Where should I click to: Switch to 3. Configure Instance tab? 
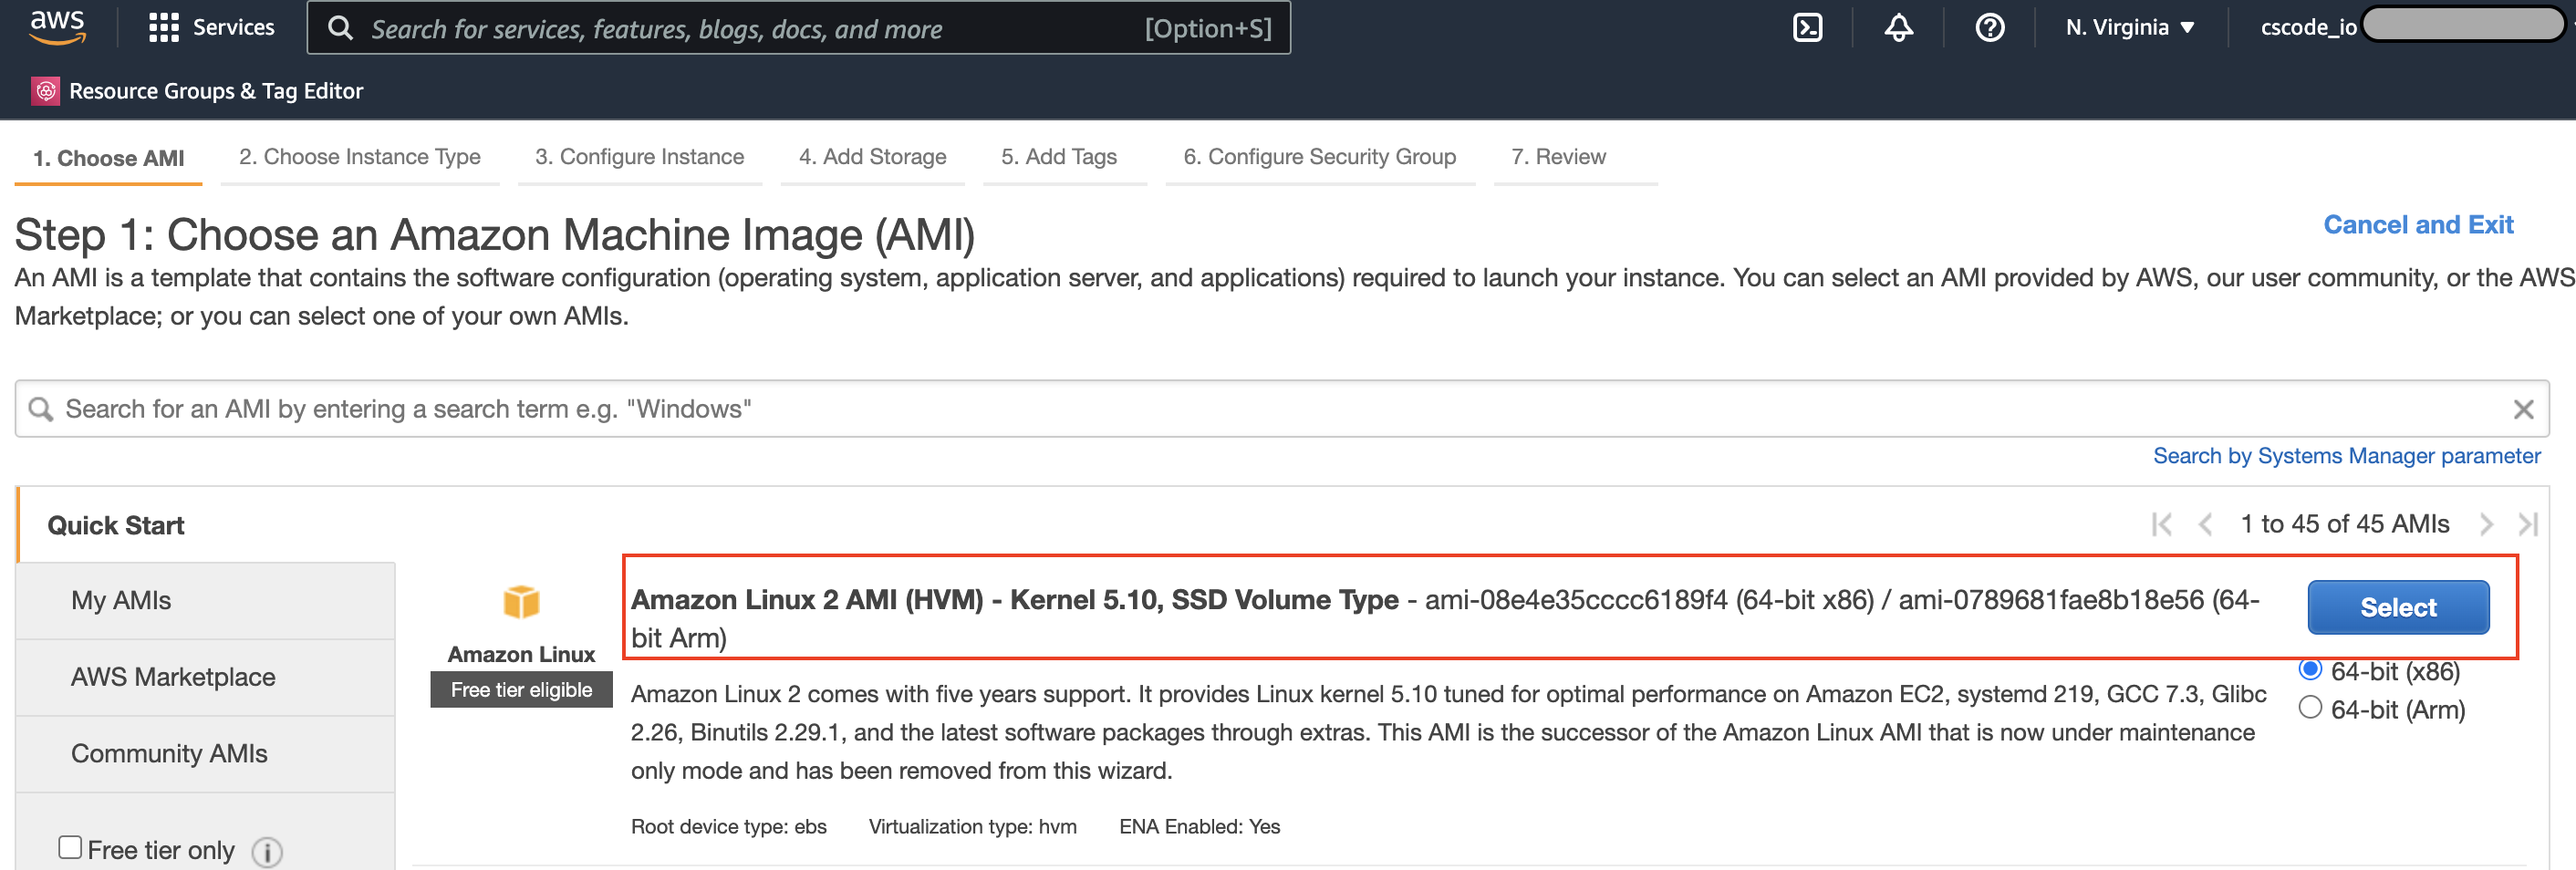click(640, 157)
